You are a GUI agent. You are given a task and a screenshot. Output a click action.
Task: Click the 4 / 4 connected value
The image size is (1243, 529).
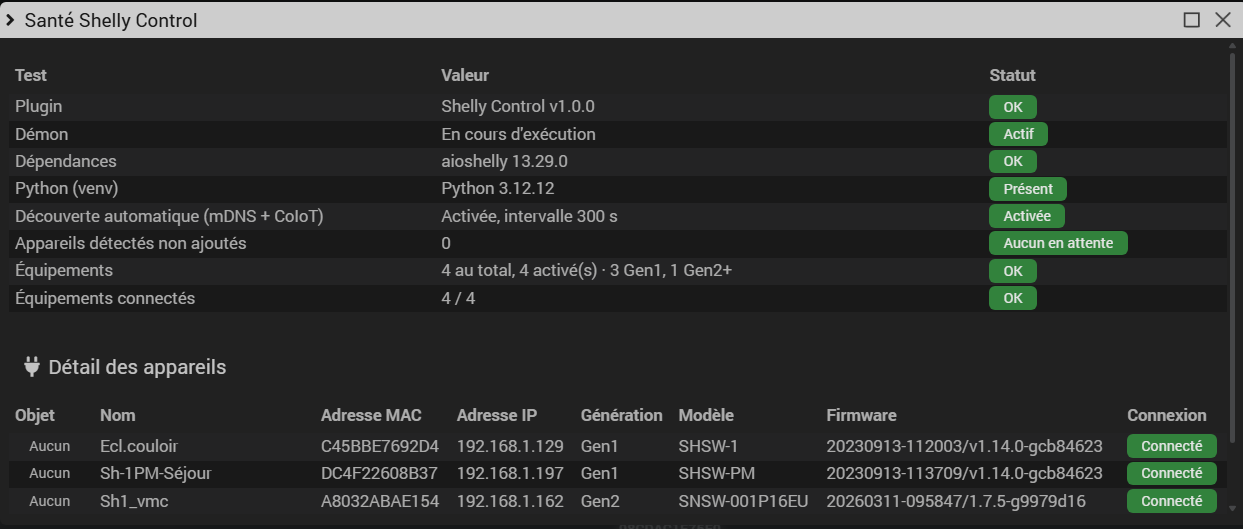[x=458, y=298]
